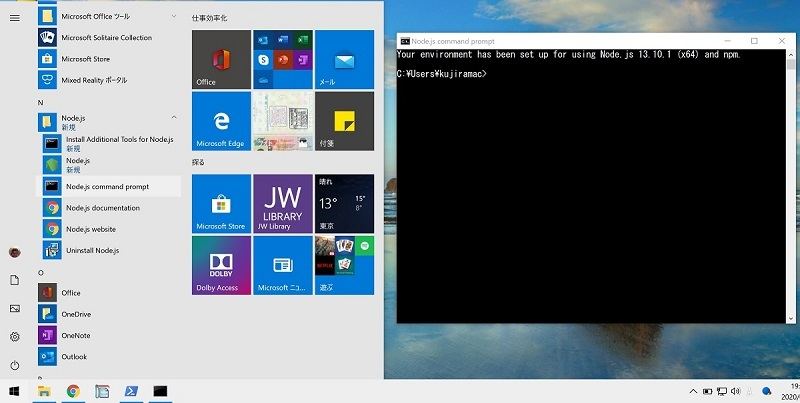Switch to command prompt taskbar icon
This screenshot has width=800, height=403.
point(160,391)
